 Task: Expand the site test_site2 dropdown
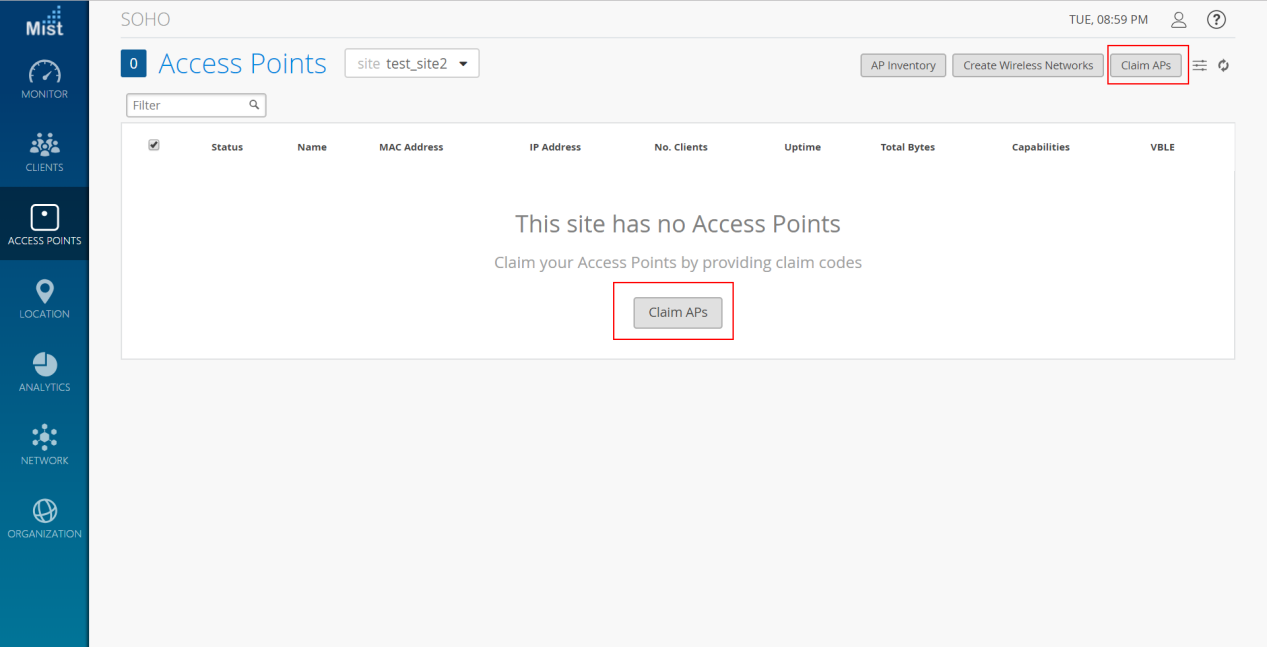(412, 63)
